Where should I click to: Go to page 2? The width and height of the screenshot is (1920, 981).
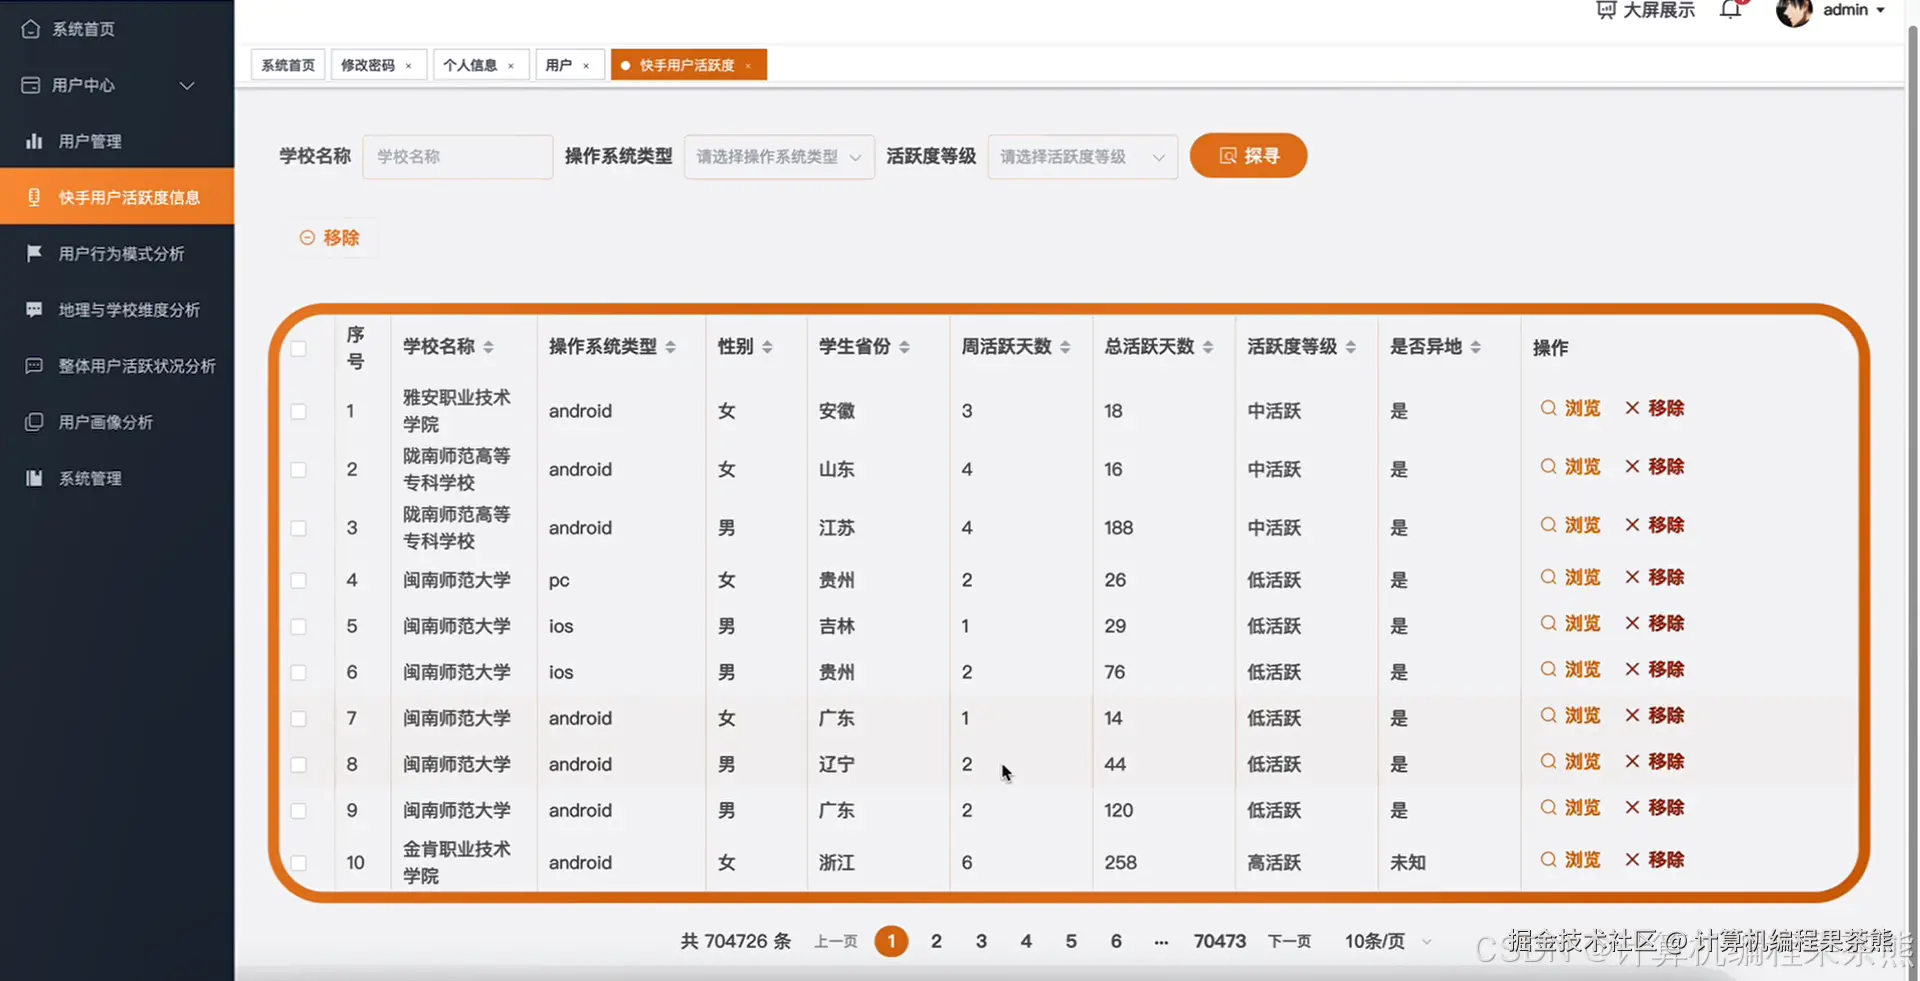click(x=936, y=941)
